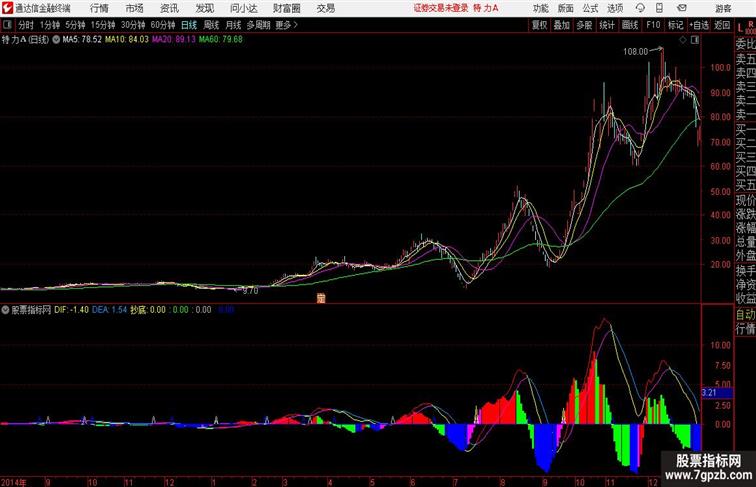Click the 统计 statistics button
This screenshot has width=756, height=487.
coord(607,25)
